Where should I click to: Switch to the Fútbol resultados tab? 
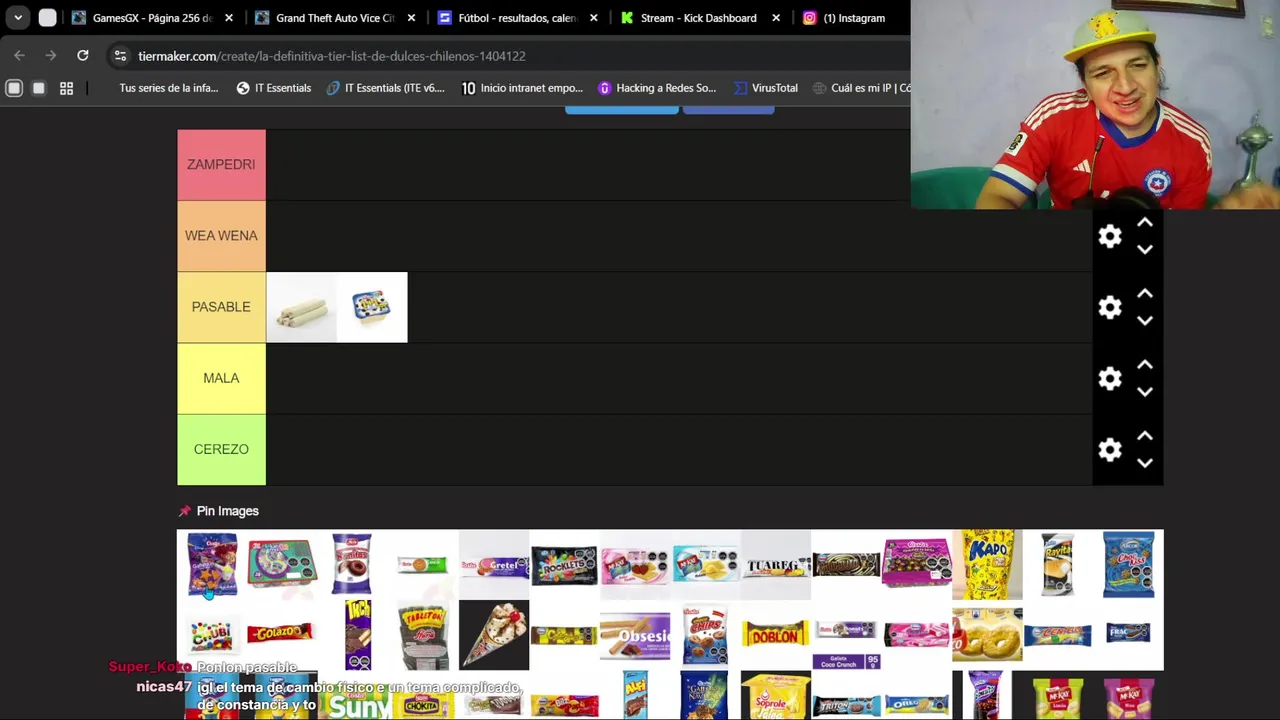point(517,18)
